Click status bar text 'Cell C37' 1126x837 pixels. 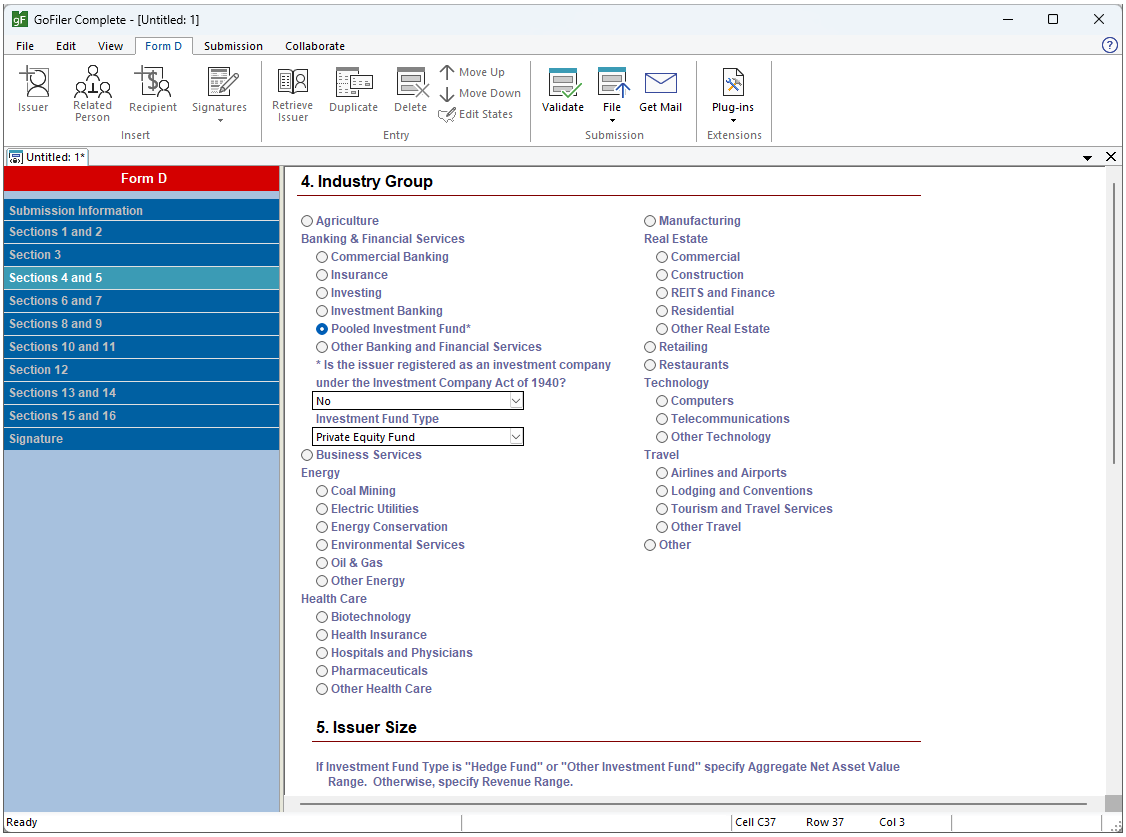[x=755, y=822]
